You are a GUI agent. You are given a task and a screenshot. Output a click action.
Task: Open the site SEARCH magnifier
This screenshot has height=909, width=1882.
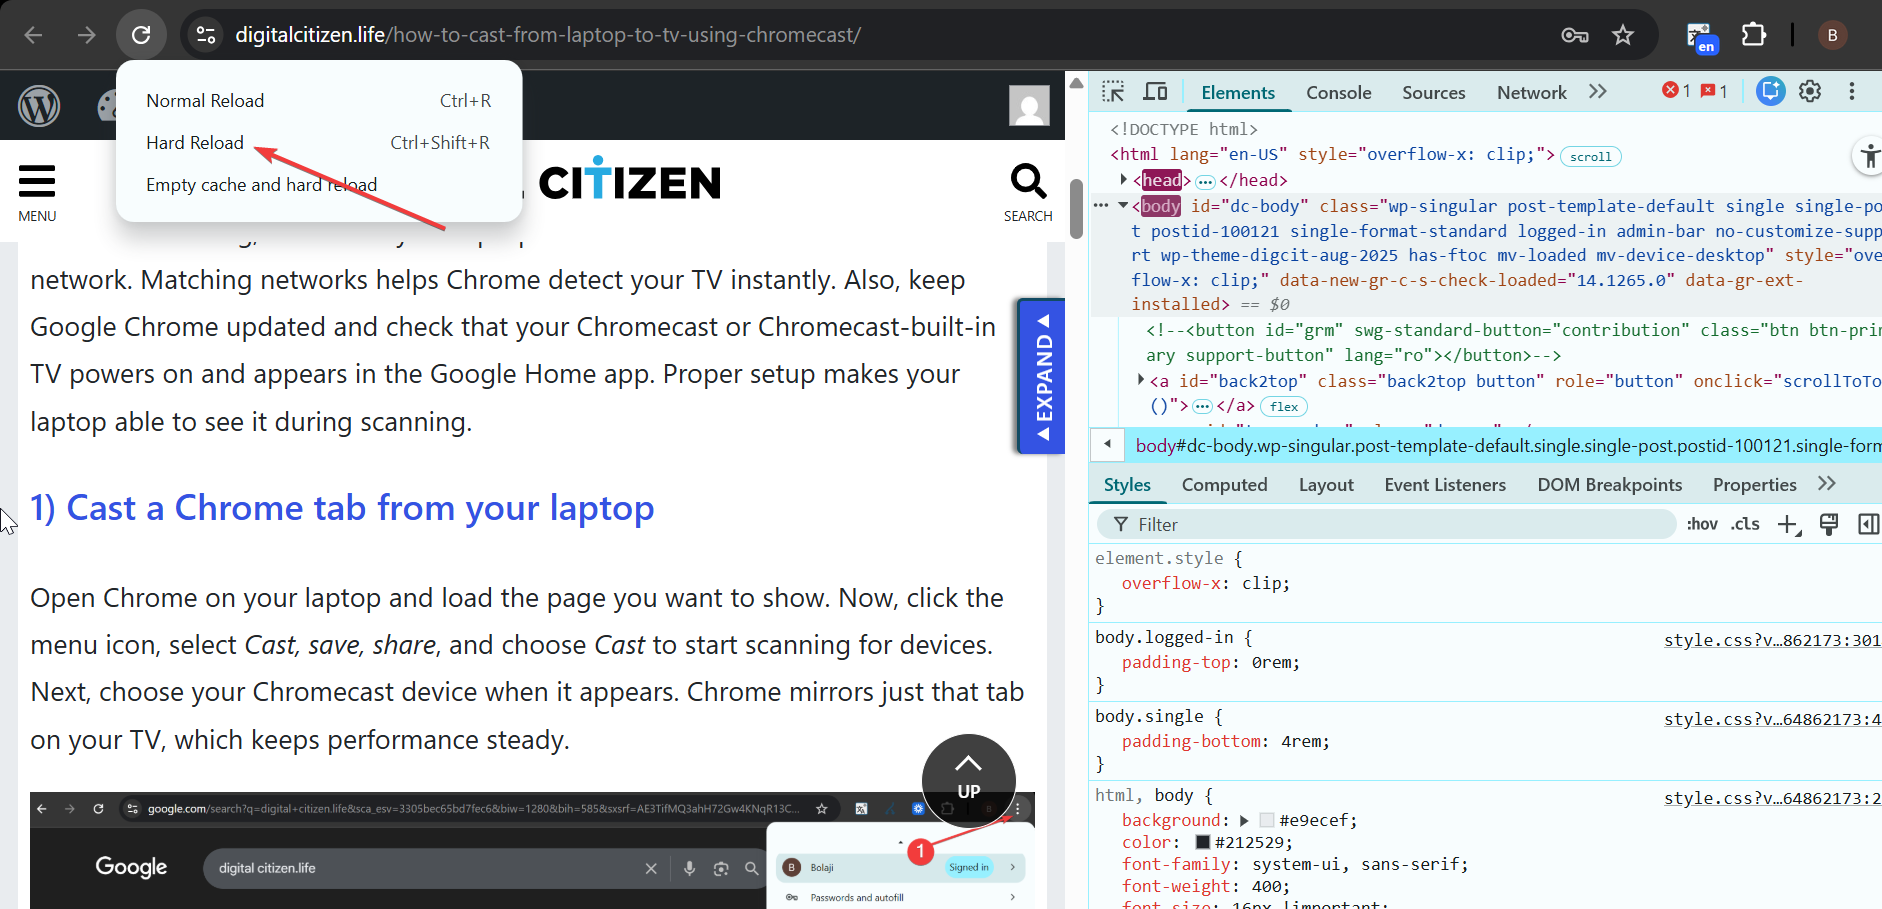click(x=1028, y=193)
